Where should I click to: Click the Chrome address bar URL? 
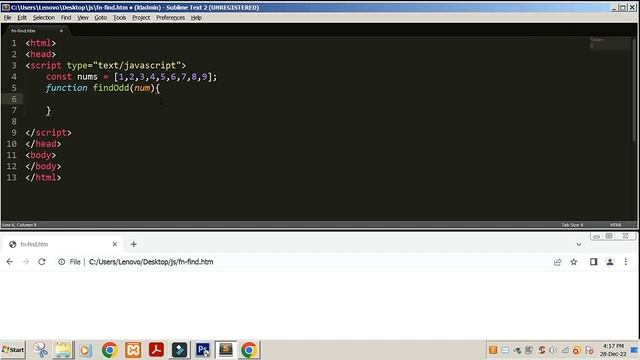[x=151, y=262]
